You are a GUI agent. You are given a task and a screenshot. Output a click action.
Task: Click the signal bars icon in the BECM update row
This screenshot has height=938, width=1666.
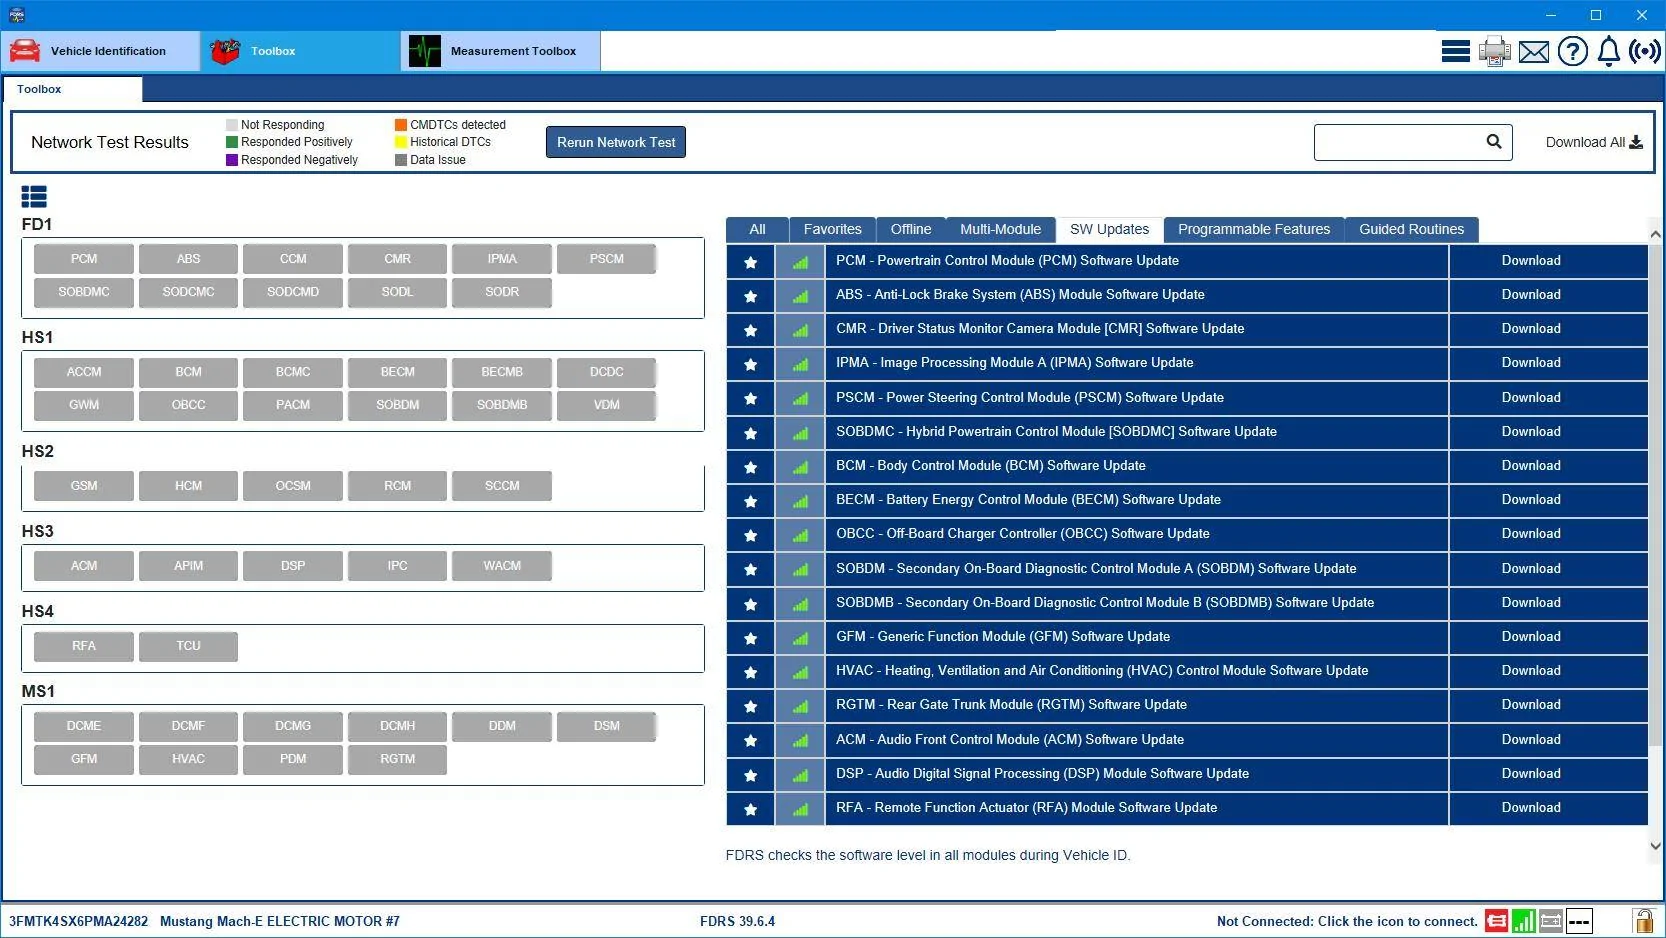(x=800, y=501)
